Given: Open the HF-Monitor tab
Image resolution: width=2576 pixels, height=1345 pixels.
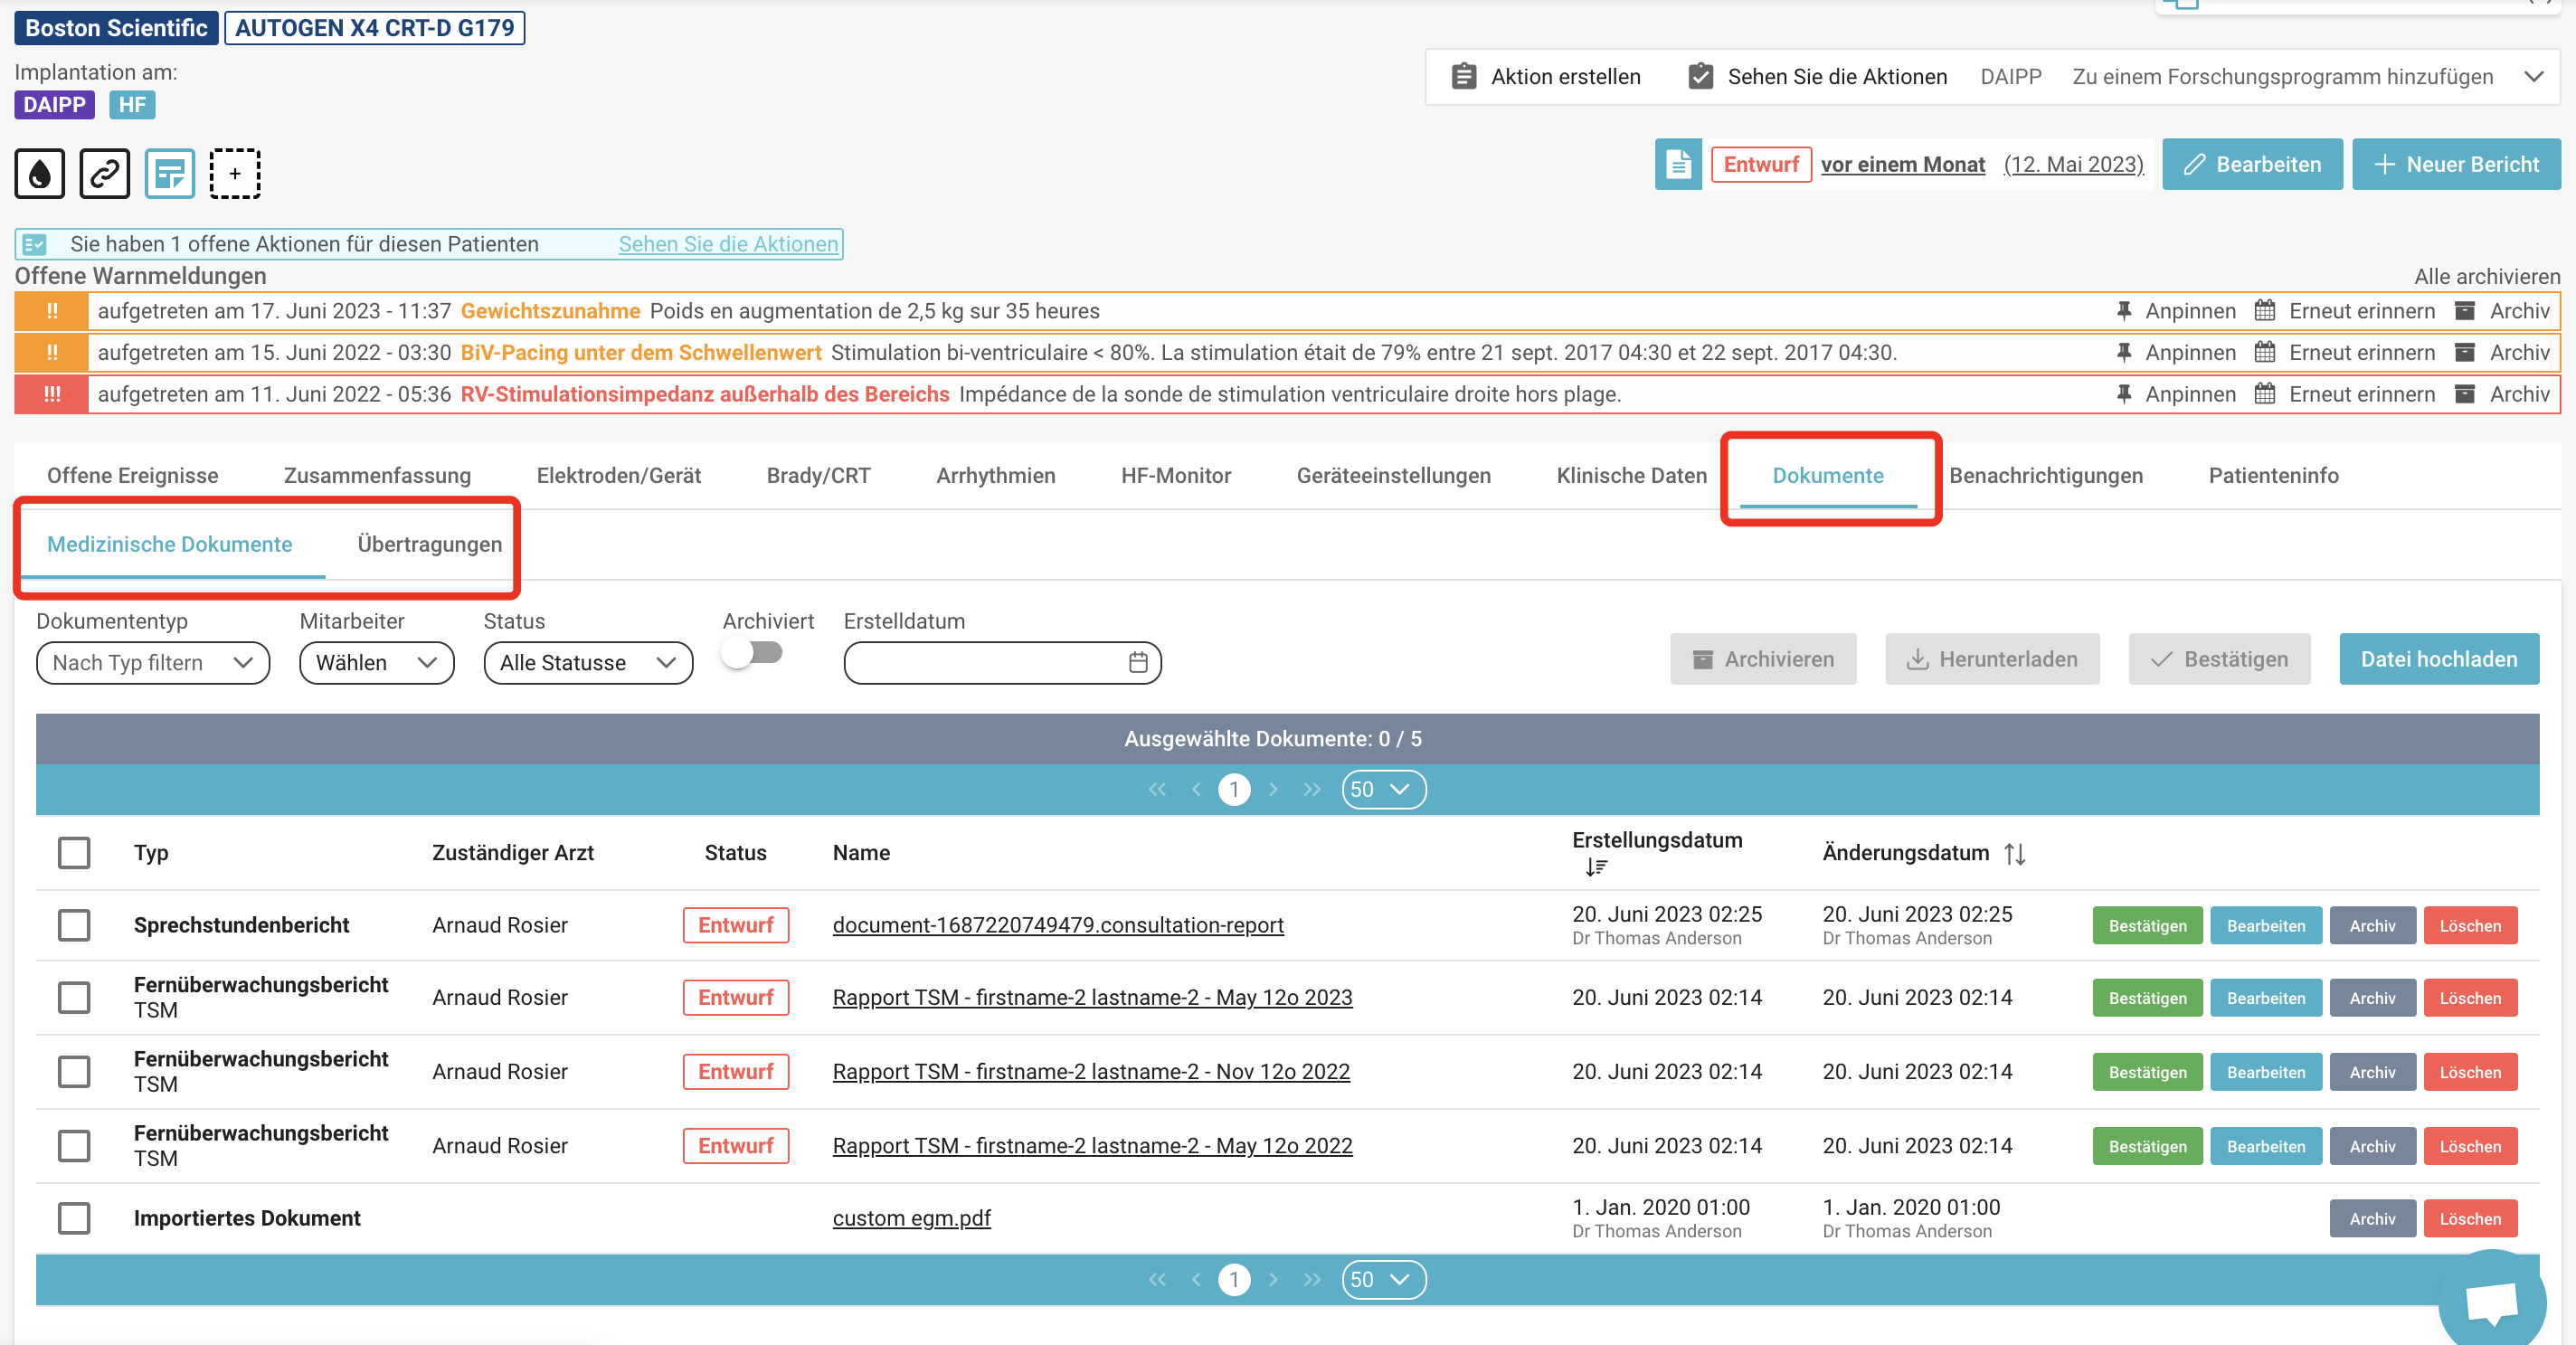Looking at the screenshot, I should tap(1176, 476).
